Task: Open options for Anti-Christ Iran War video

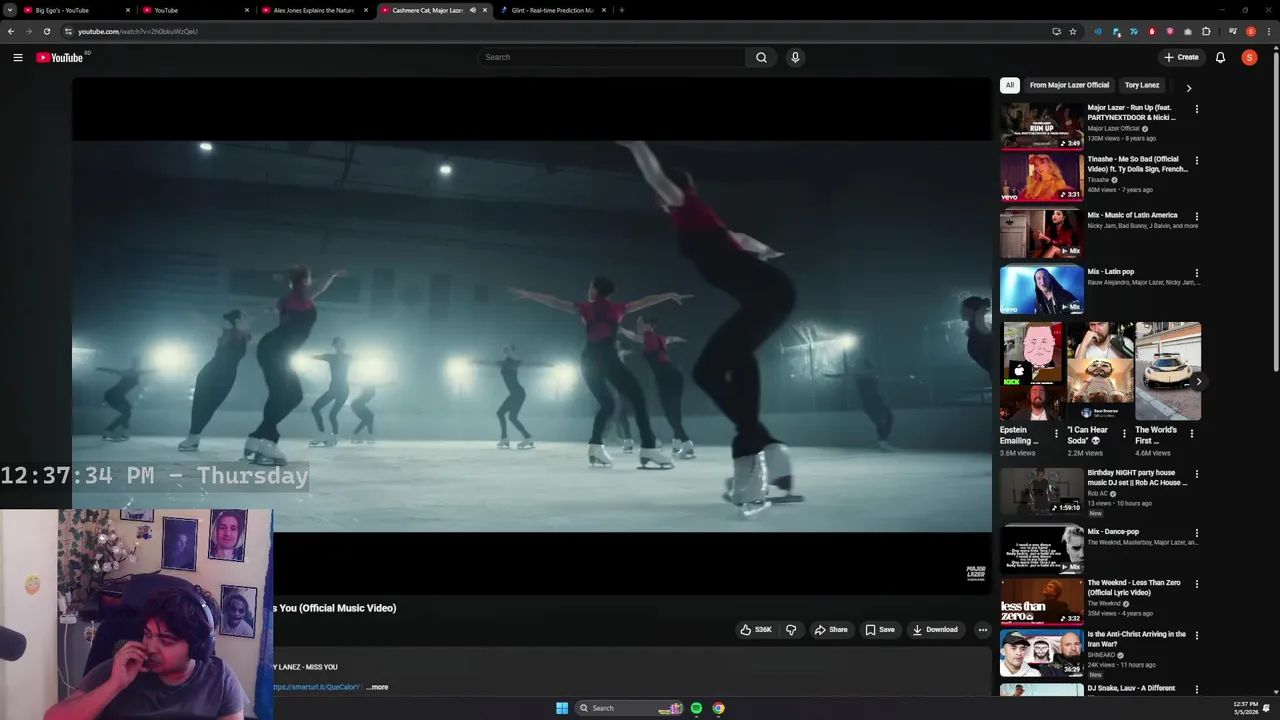Action: (x=1196, y=635)
